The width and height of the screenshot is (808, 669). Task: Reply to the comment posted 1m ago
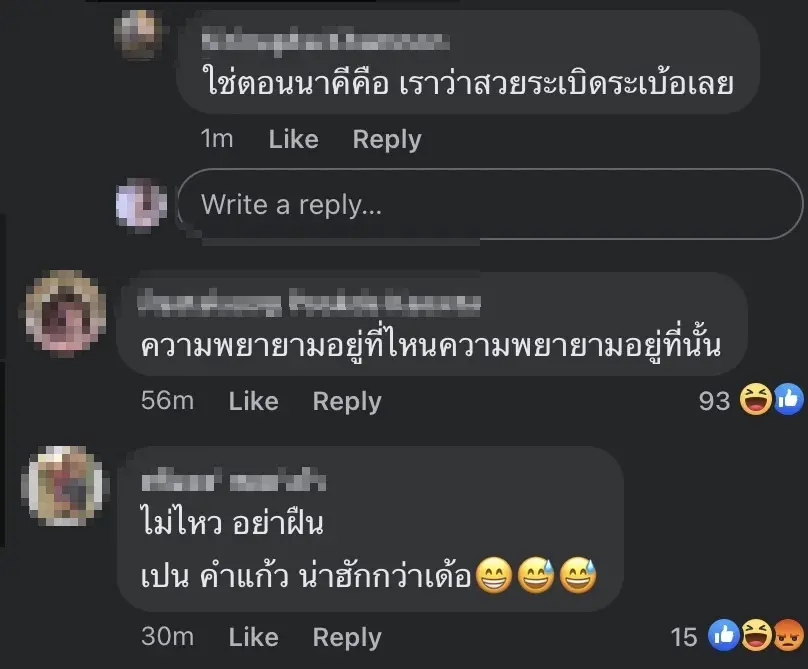pos(387,139)
